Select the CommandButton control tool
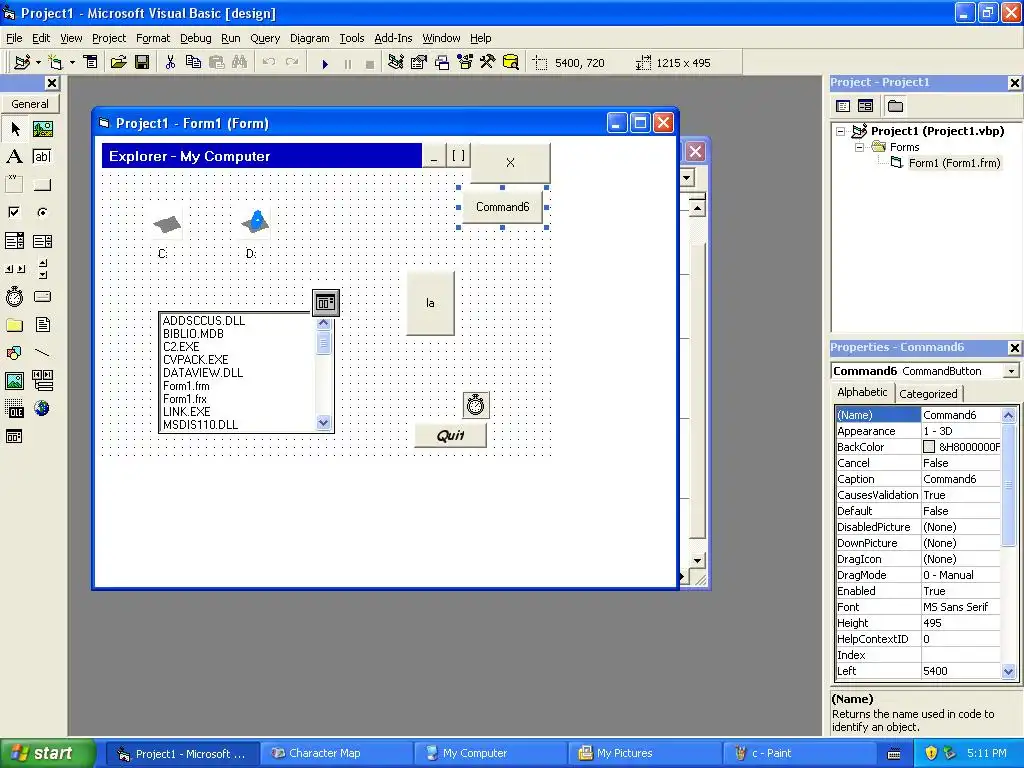 tap(42, 185)
